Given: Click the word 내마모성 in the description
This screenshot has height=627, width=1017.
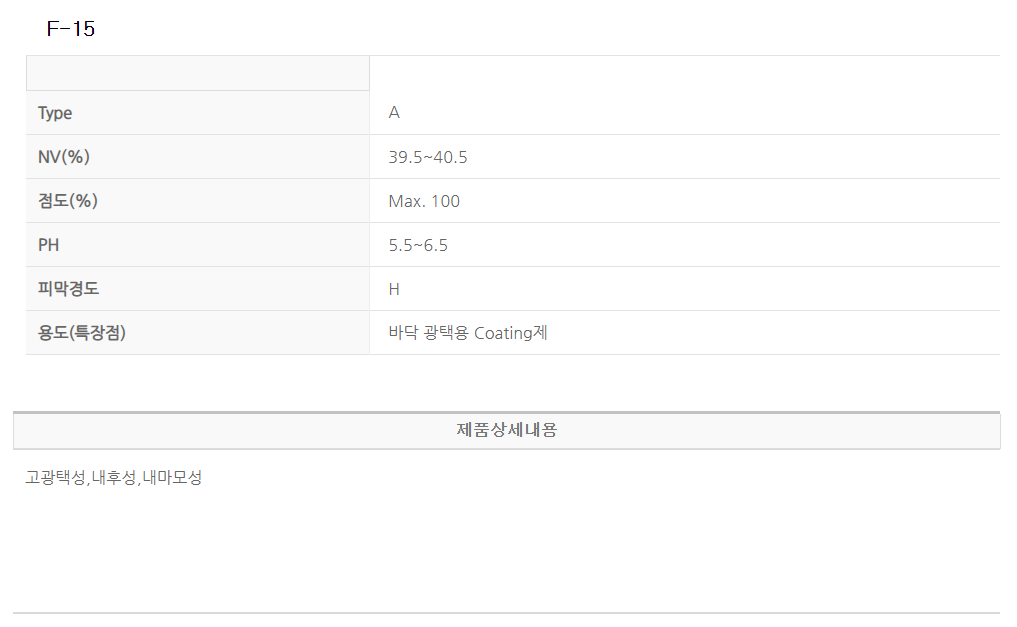Looking at the screenshot, I should (x=172, y=478).
